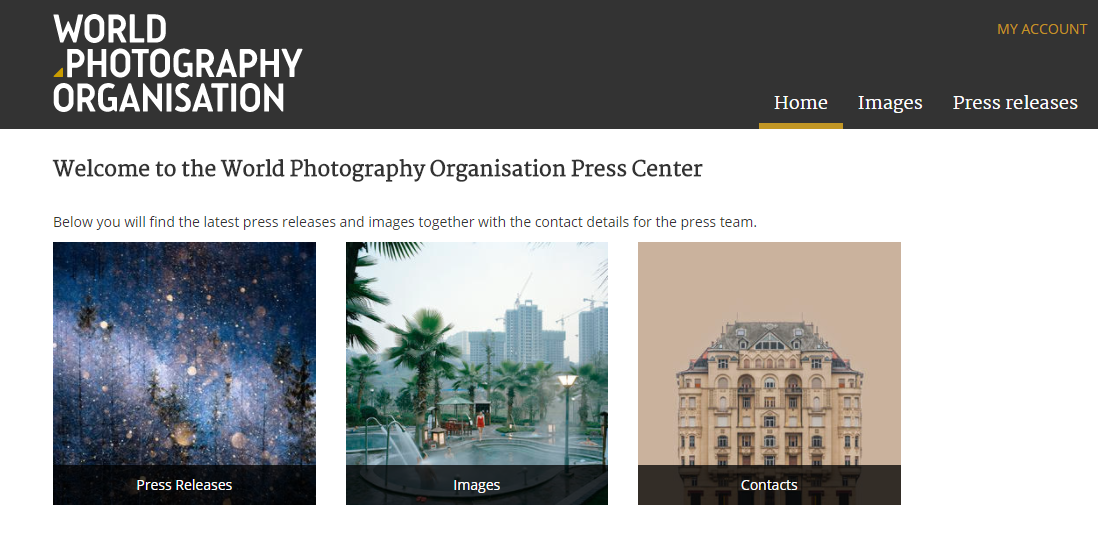Click the Press Releases tile caption

(x=184, y=485)
